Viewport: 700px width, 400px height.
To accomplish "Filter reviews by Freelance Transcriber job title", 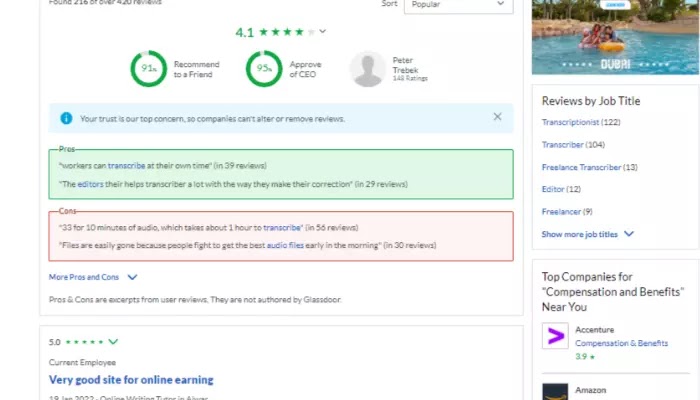I will click(x=581, y=167).
